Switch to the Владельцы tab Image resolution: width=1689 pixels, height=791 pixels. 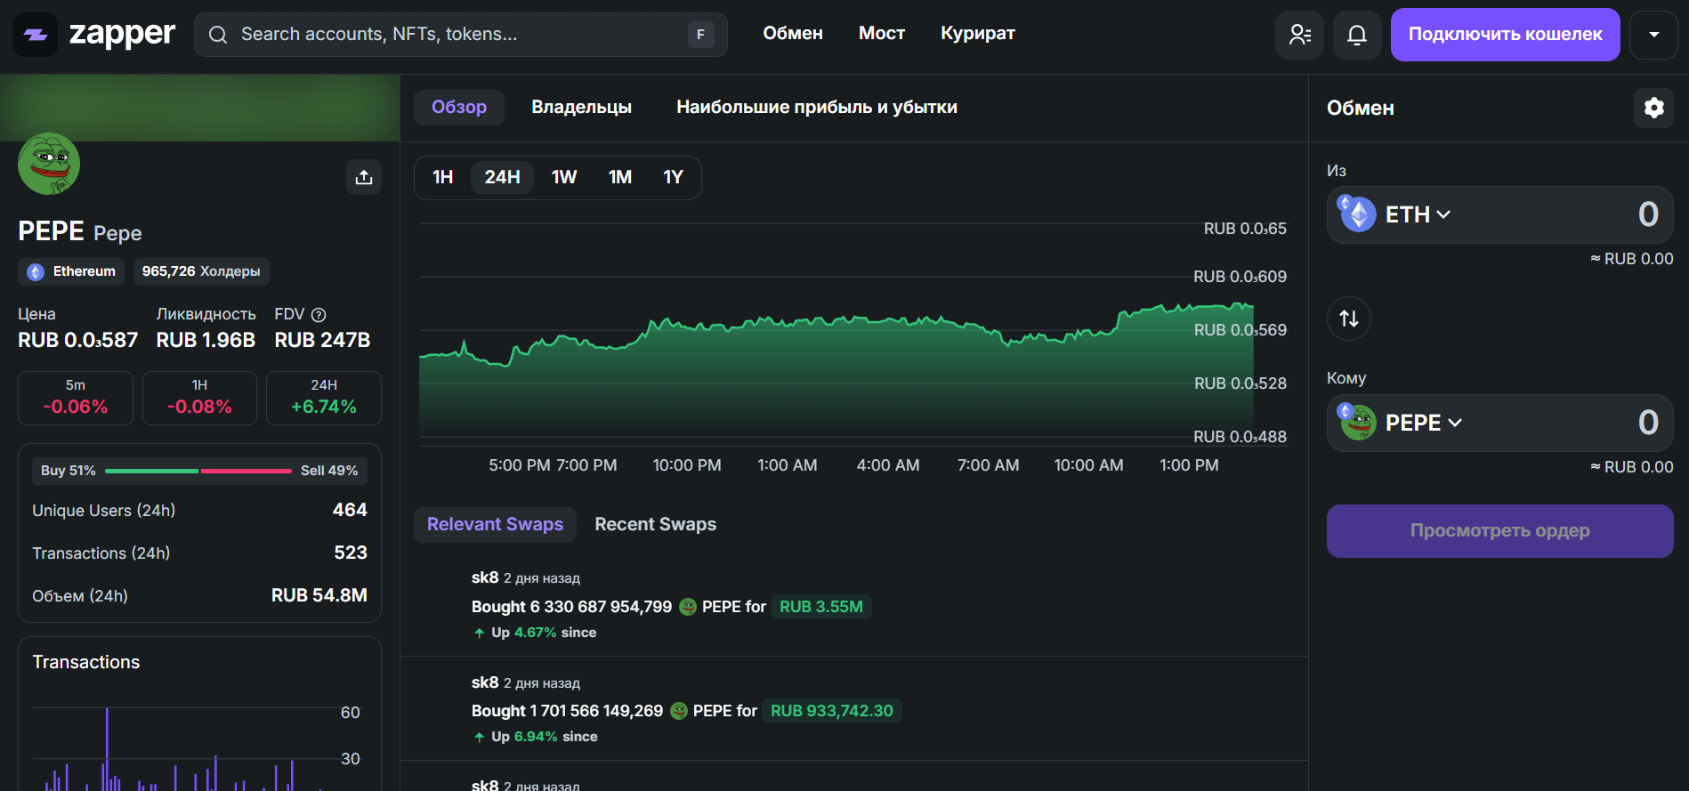pos(581,107)
